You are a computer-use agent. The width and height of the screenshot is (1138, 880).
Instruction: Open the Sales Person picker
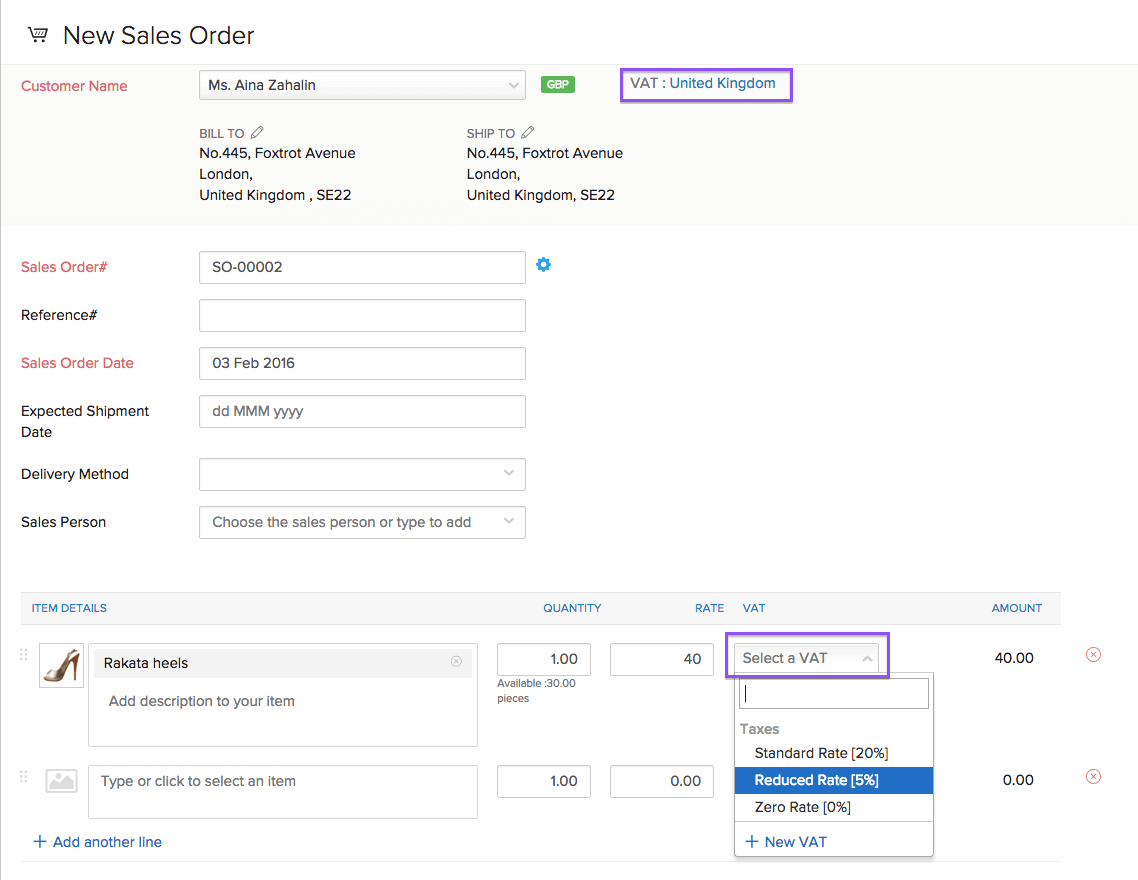pyautogui.click(x=362, y=522)
